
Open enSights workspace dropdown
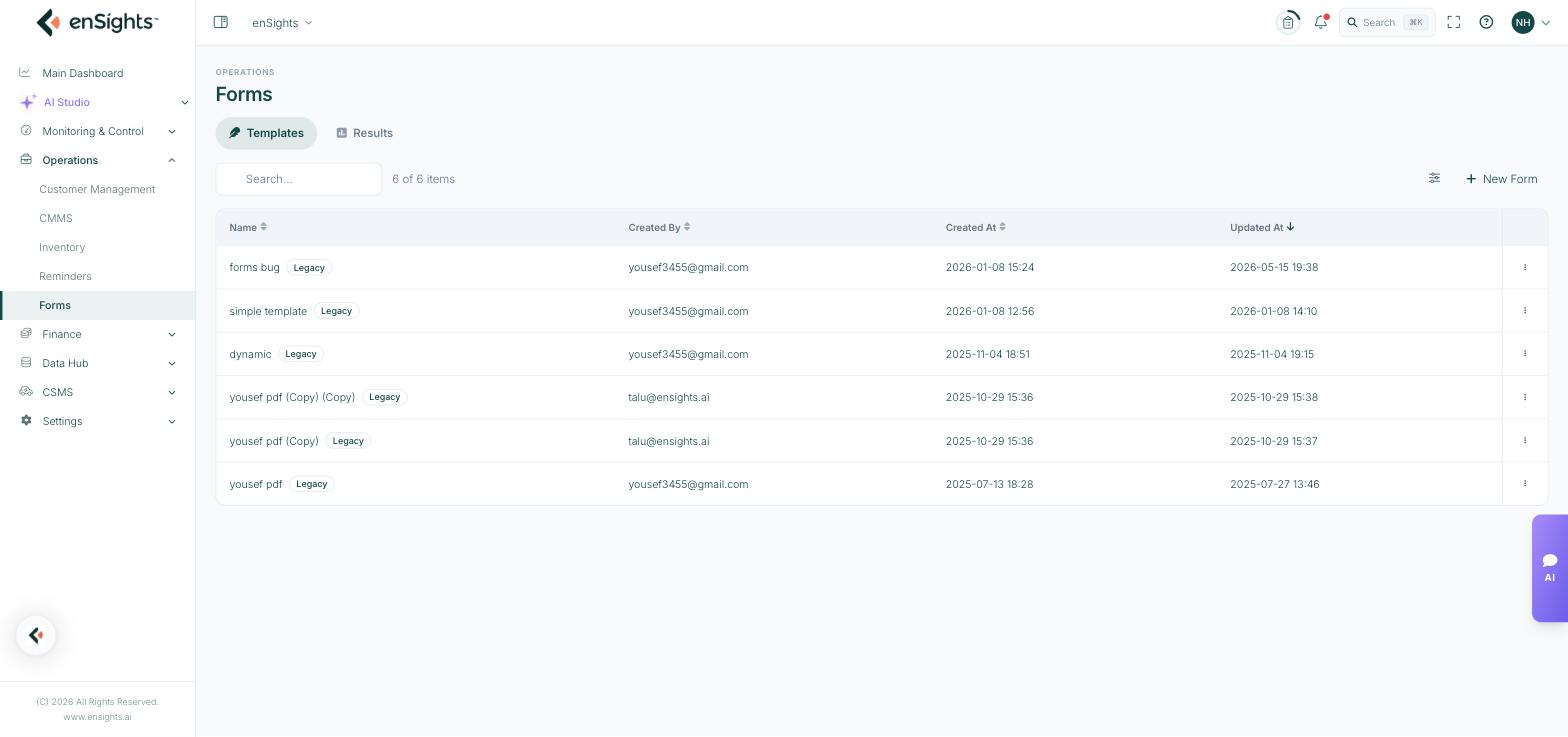(x=282, y=22)
